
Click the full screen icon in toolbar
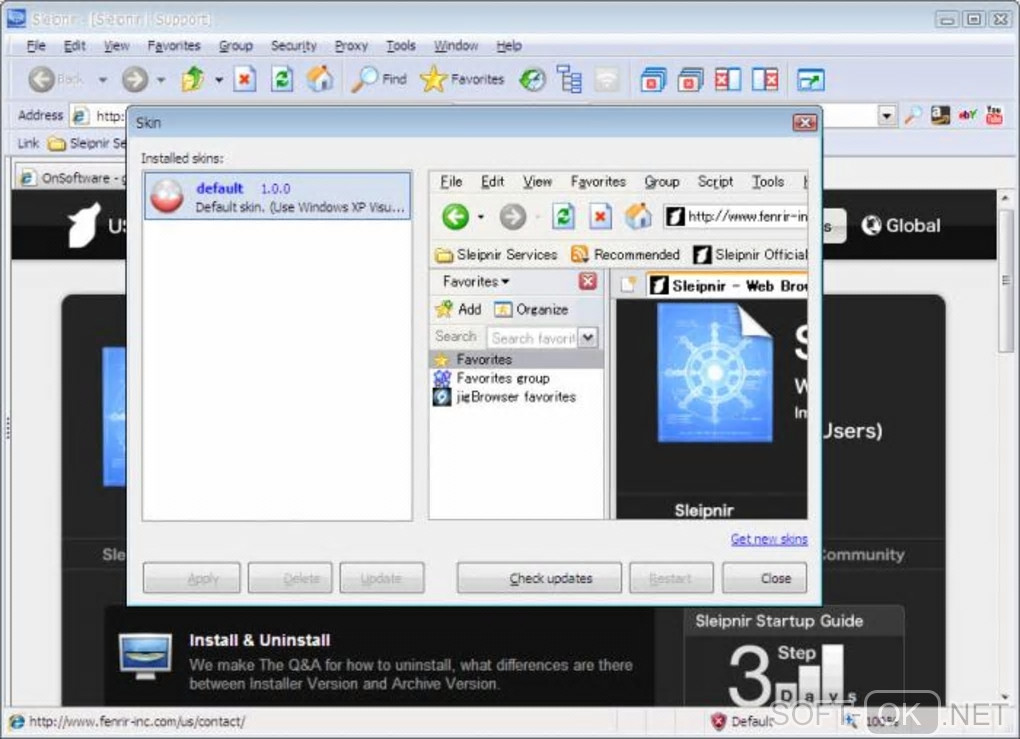(811, 80)
